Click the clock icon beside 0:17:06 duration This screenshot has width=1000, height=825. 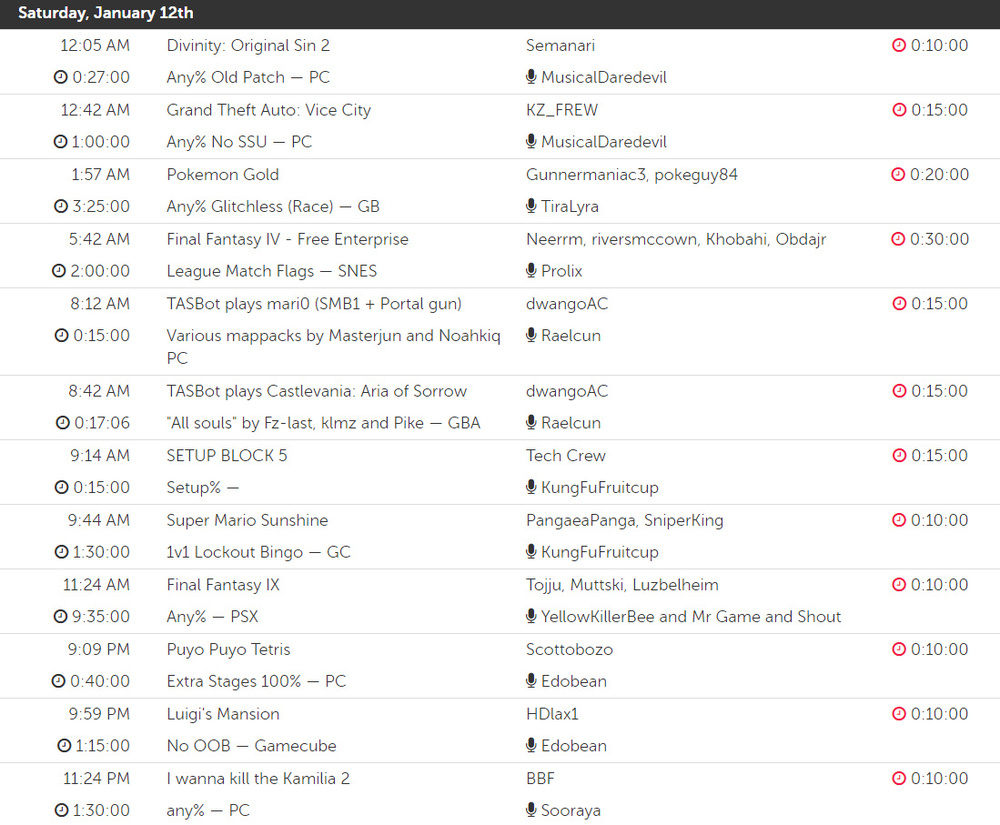tap(60, 423)
